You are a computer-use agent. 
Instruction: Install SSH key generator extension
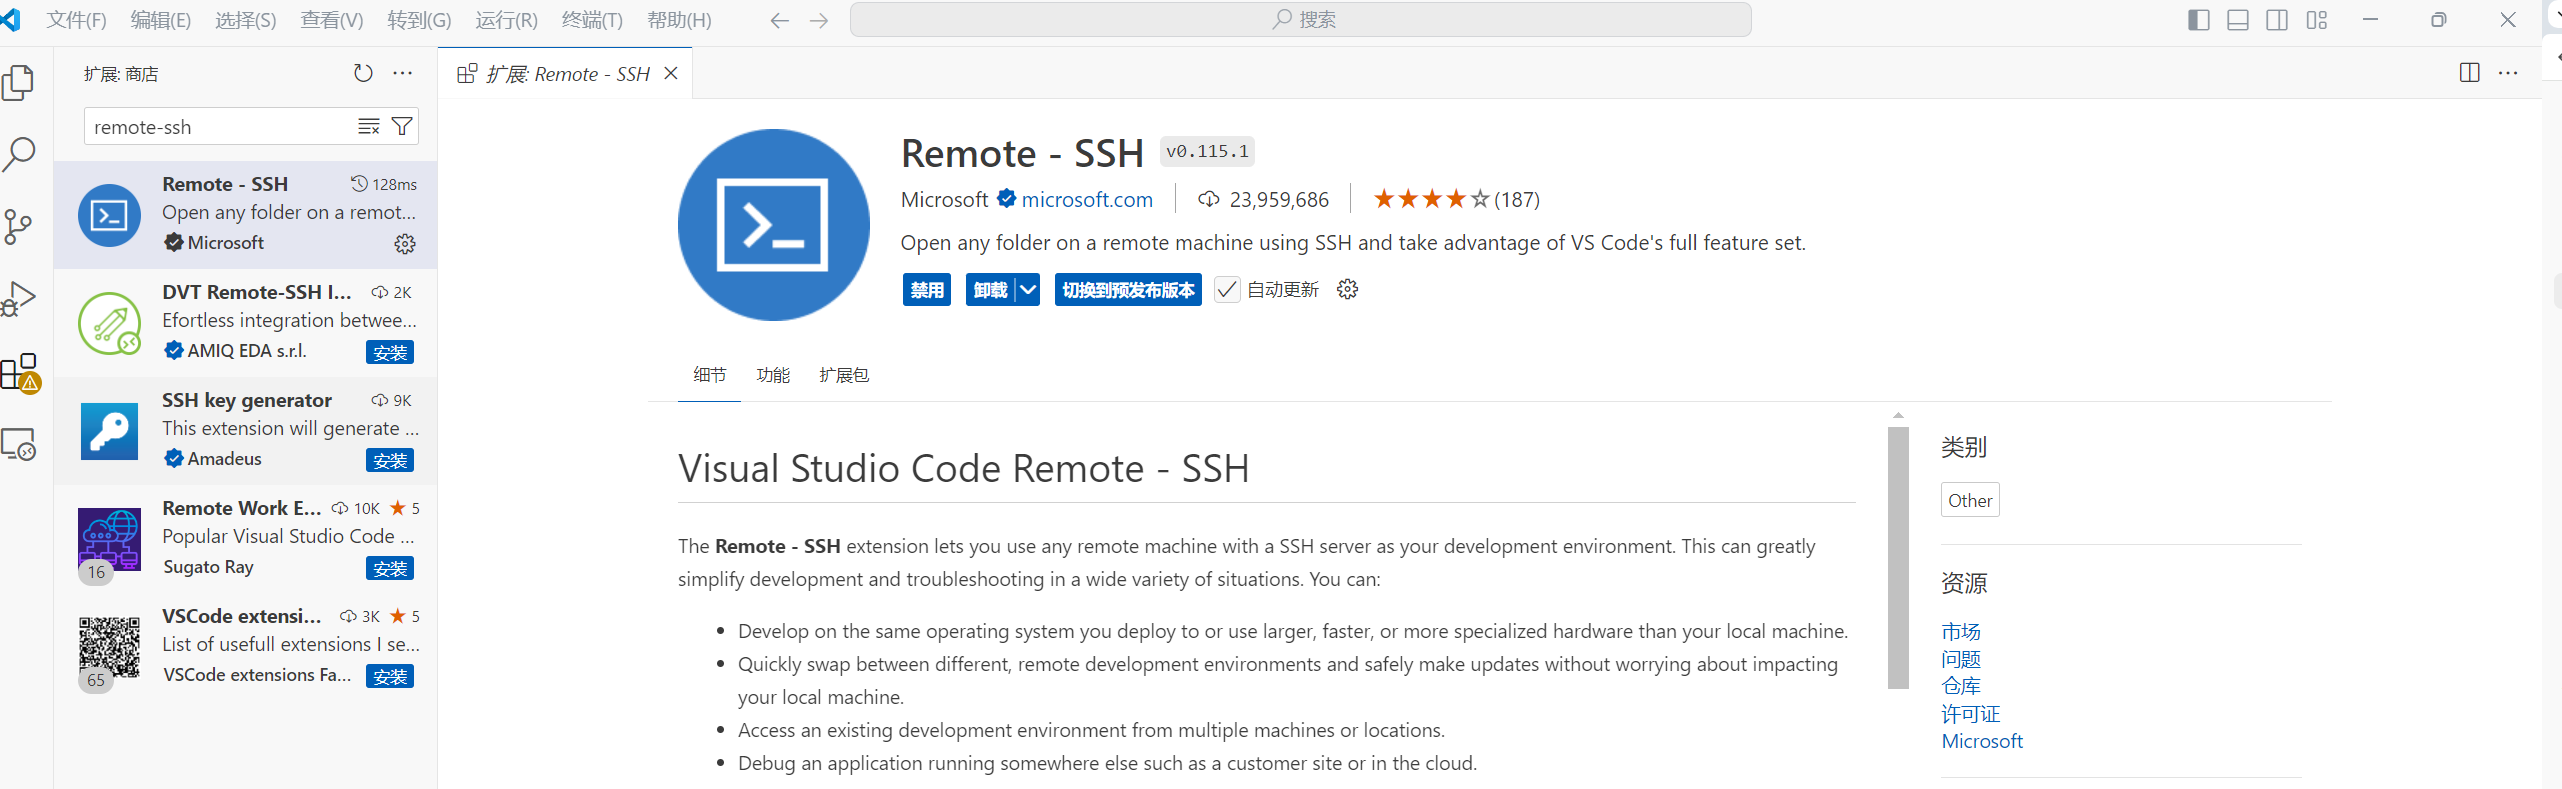[390, 461]
